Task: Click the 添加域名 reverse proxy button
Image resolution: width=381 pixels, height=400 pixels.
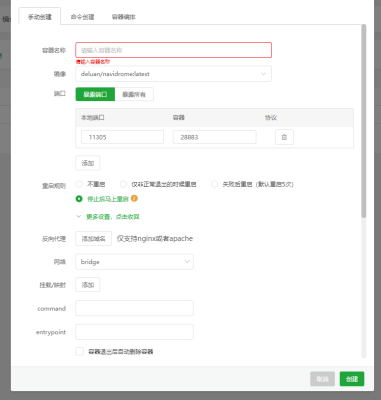Action: click(93, 239)
